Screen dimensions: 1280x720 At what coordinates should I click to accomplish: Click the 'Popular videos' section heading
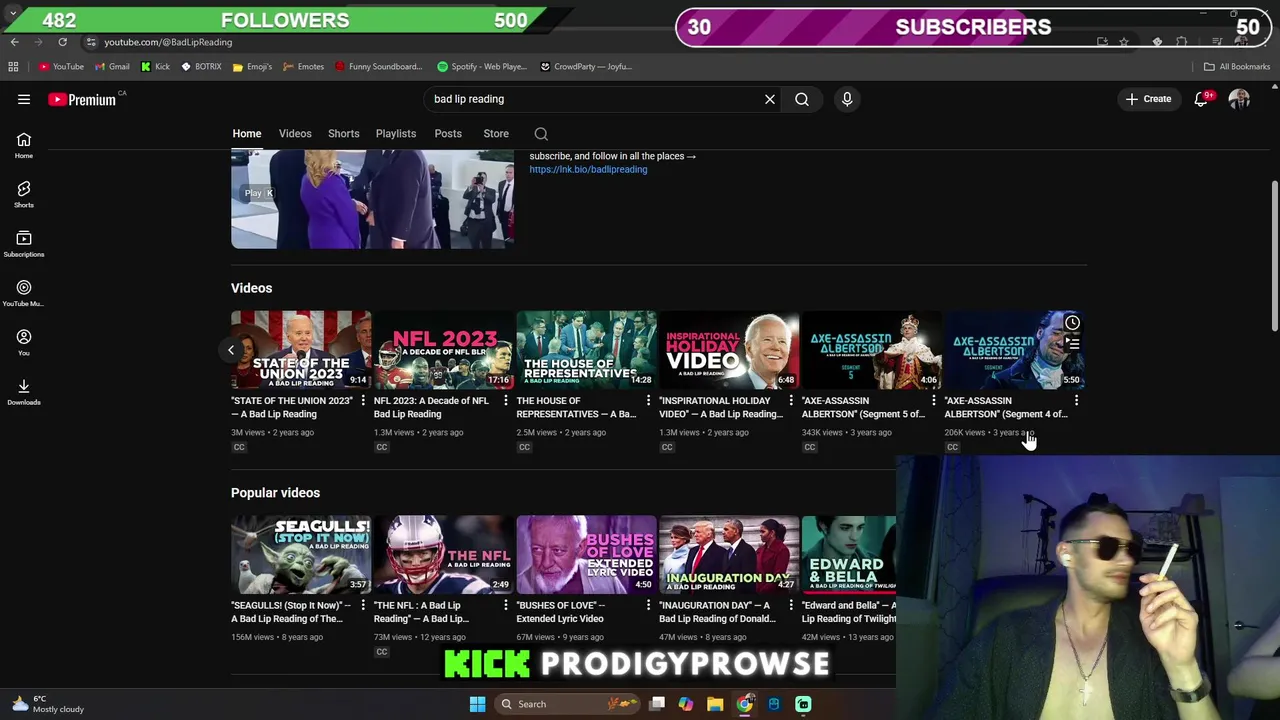coord(275,493)
